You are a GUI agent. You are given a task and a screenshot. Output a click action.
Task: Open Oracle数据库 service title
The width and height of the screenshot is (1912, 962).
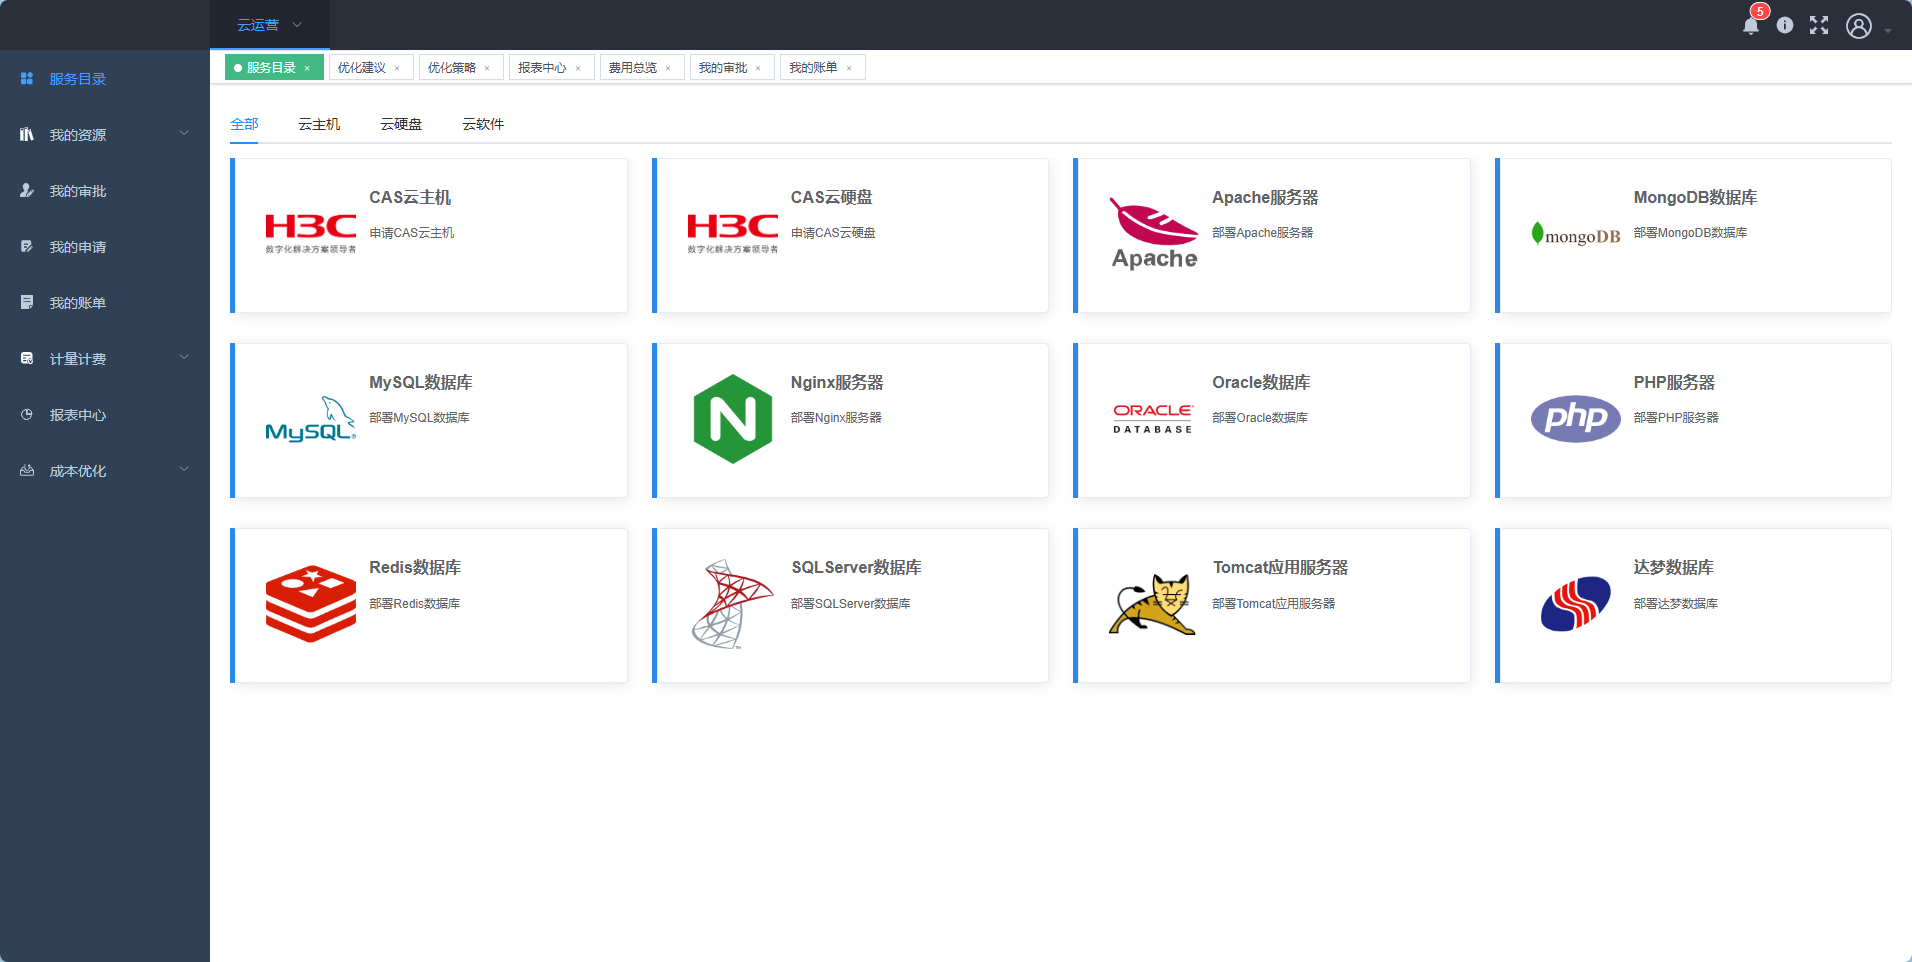click(1261, 382)
